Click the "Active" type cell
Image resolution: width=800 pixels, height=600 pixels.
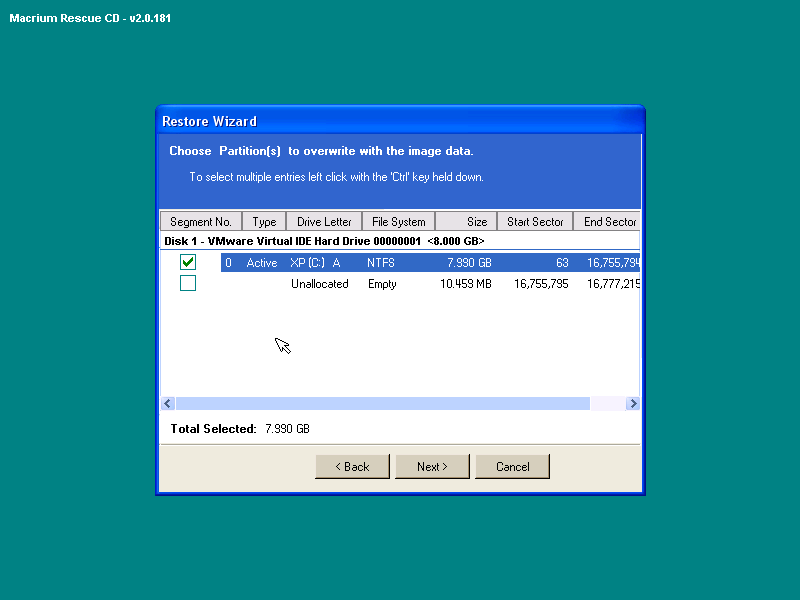tap(262, 263)
